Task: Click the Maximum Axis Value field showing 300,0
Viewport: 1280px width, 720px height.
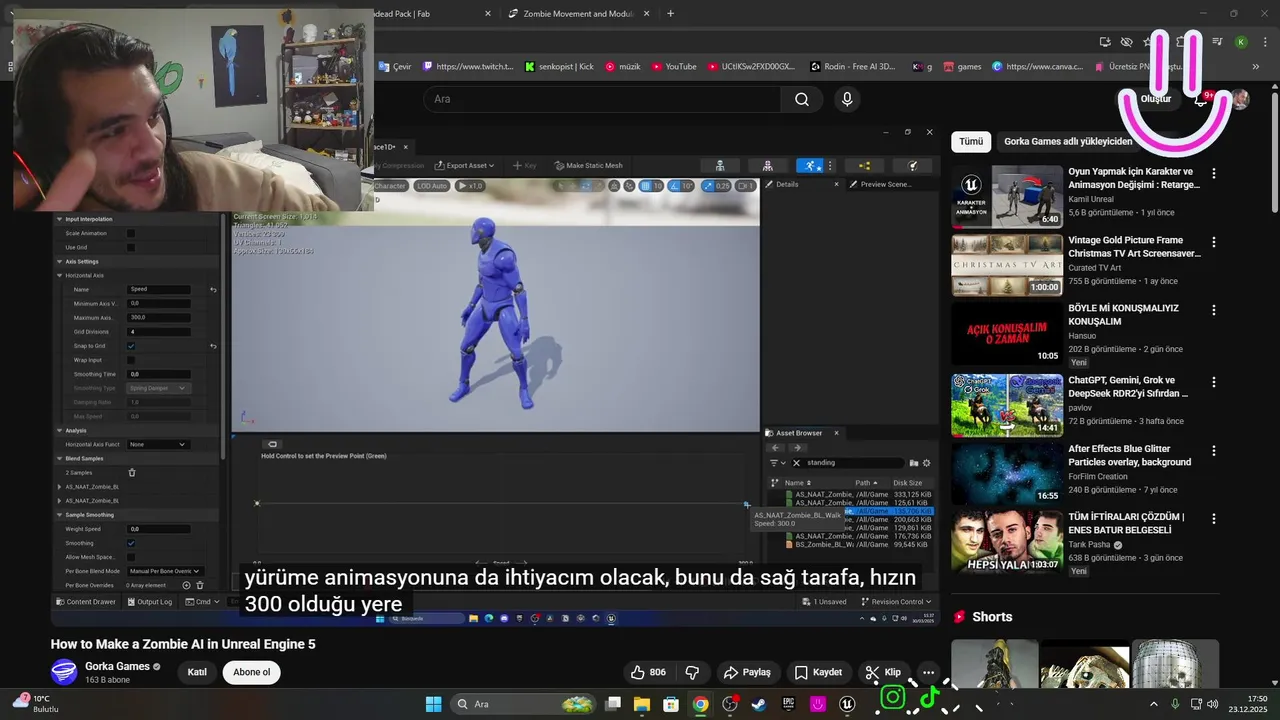Action: (x=158, y=318)
